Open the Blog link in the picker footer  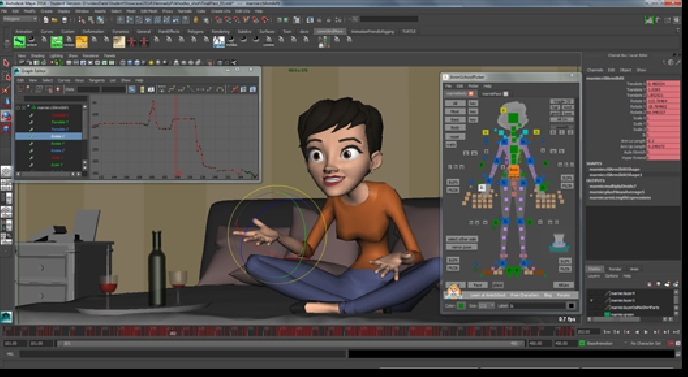(x=548, y=295)
